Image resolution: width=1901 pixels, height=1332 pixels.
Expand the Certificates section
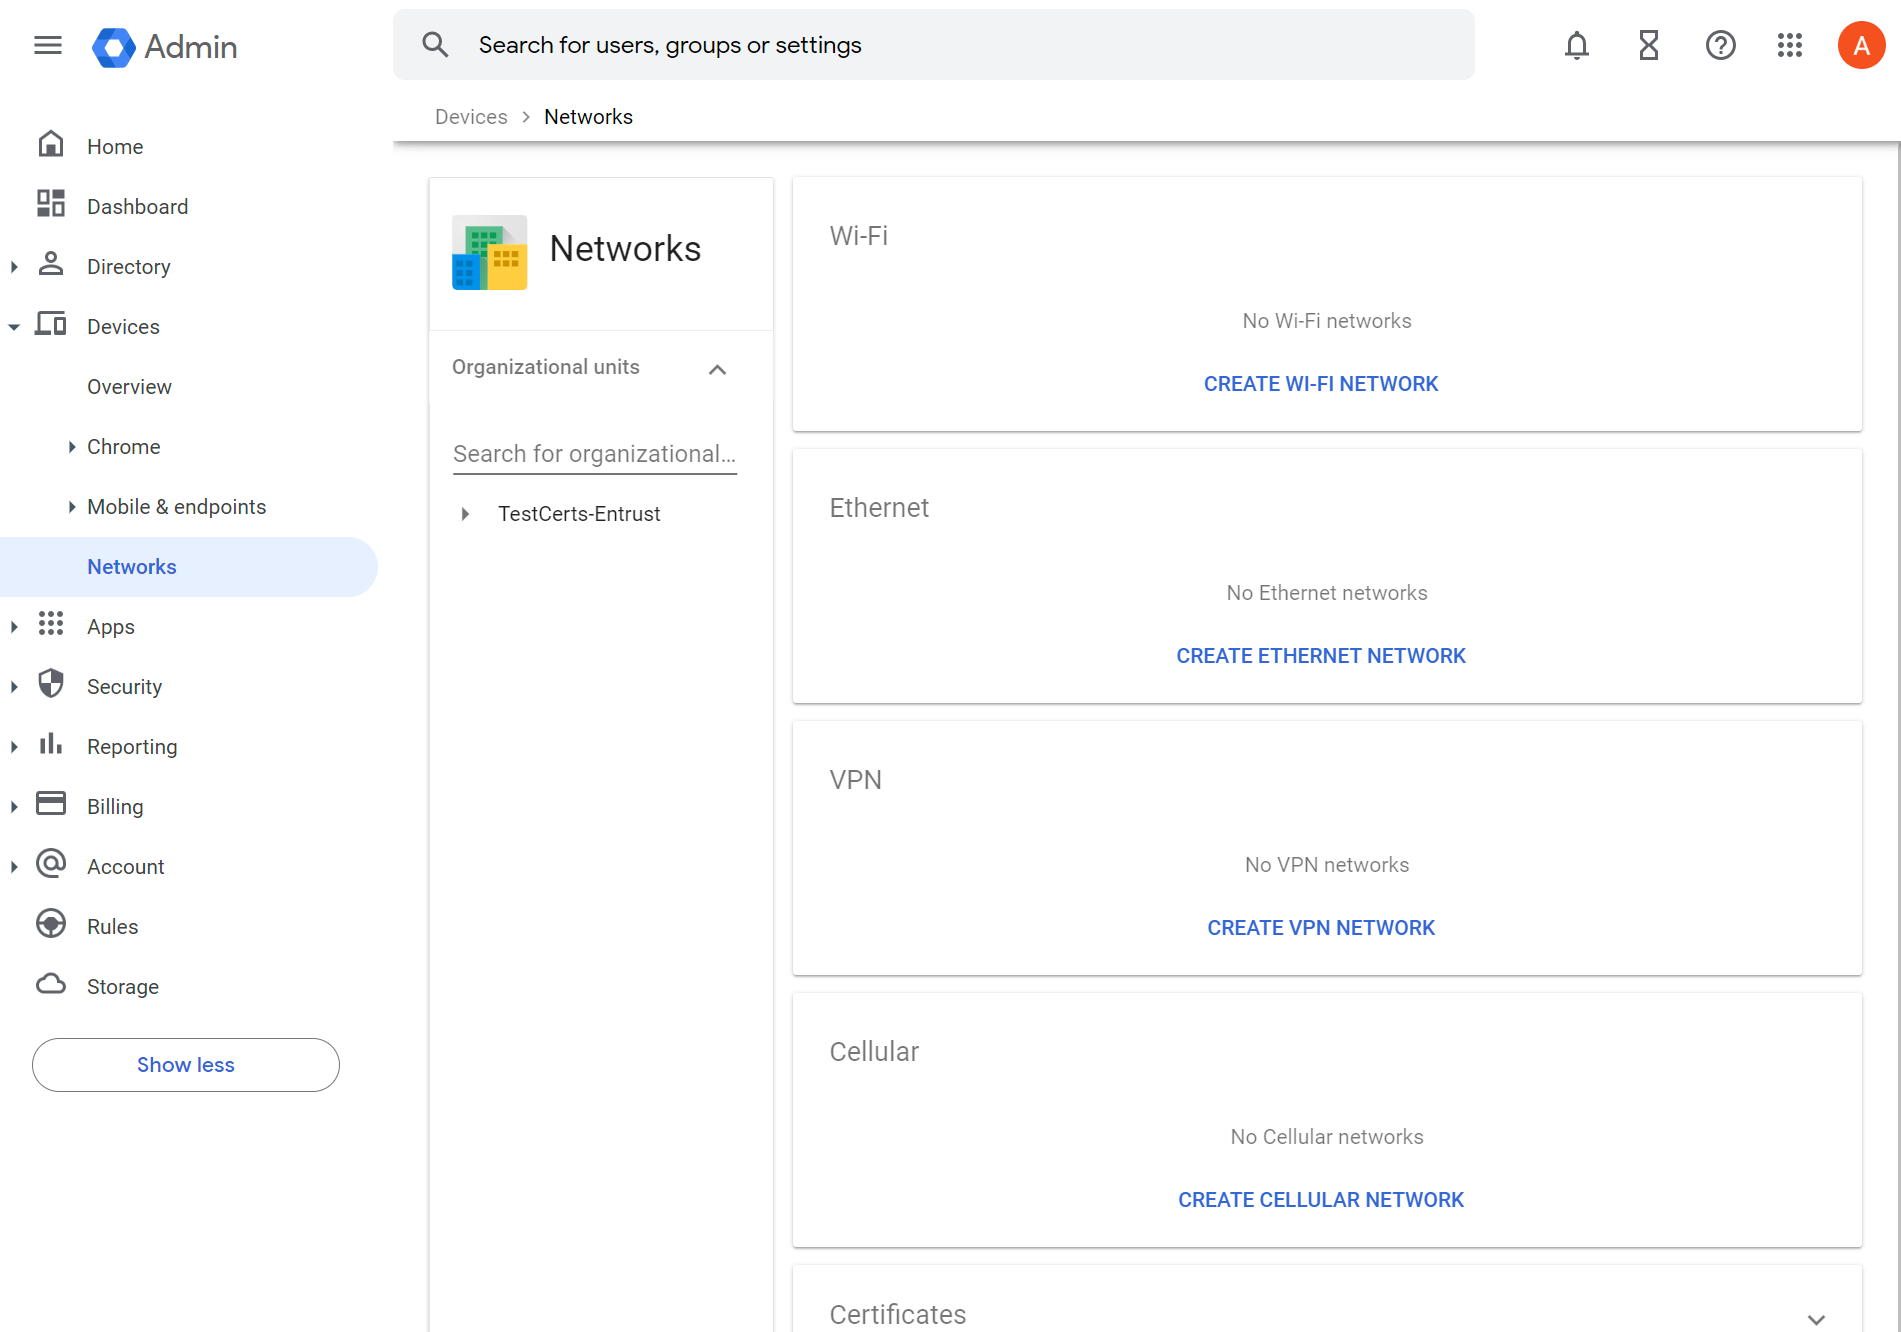point(1816,1319)
